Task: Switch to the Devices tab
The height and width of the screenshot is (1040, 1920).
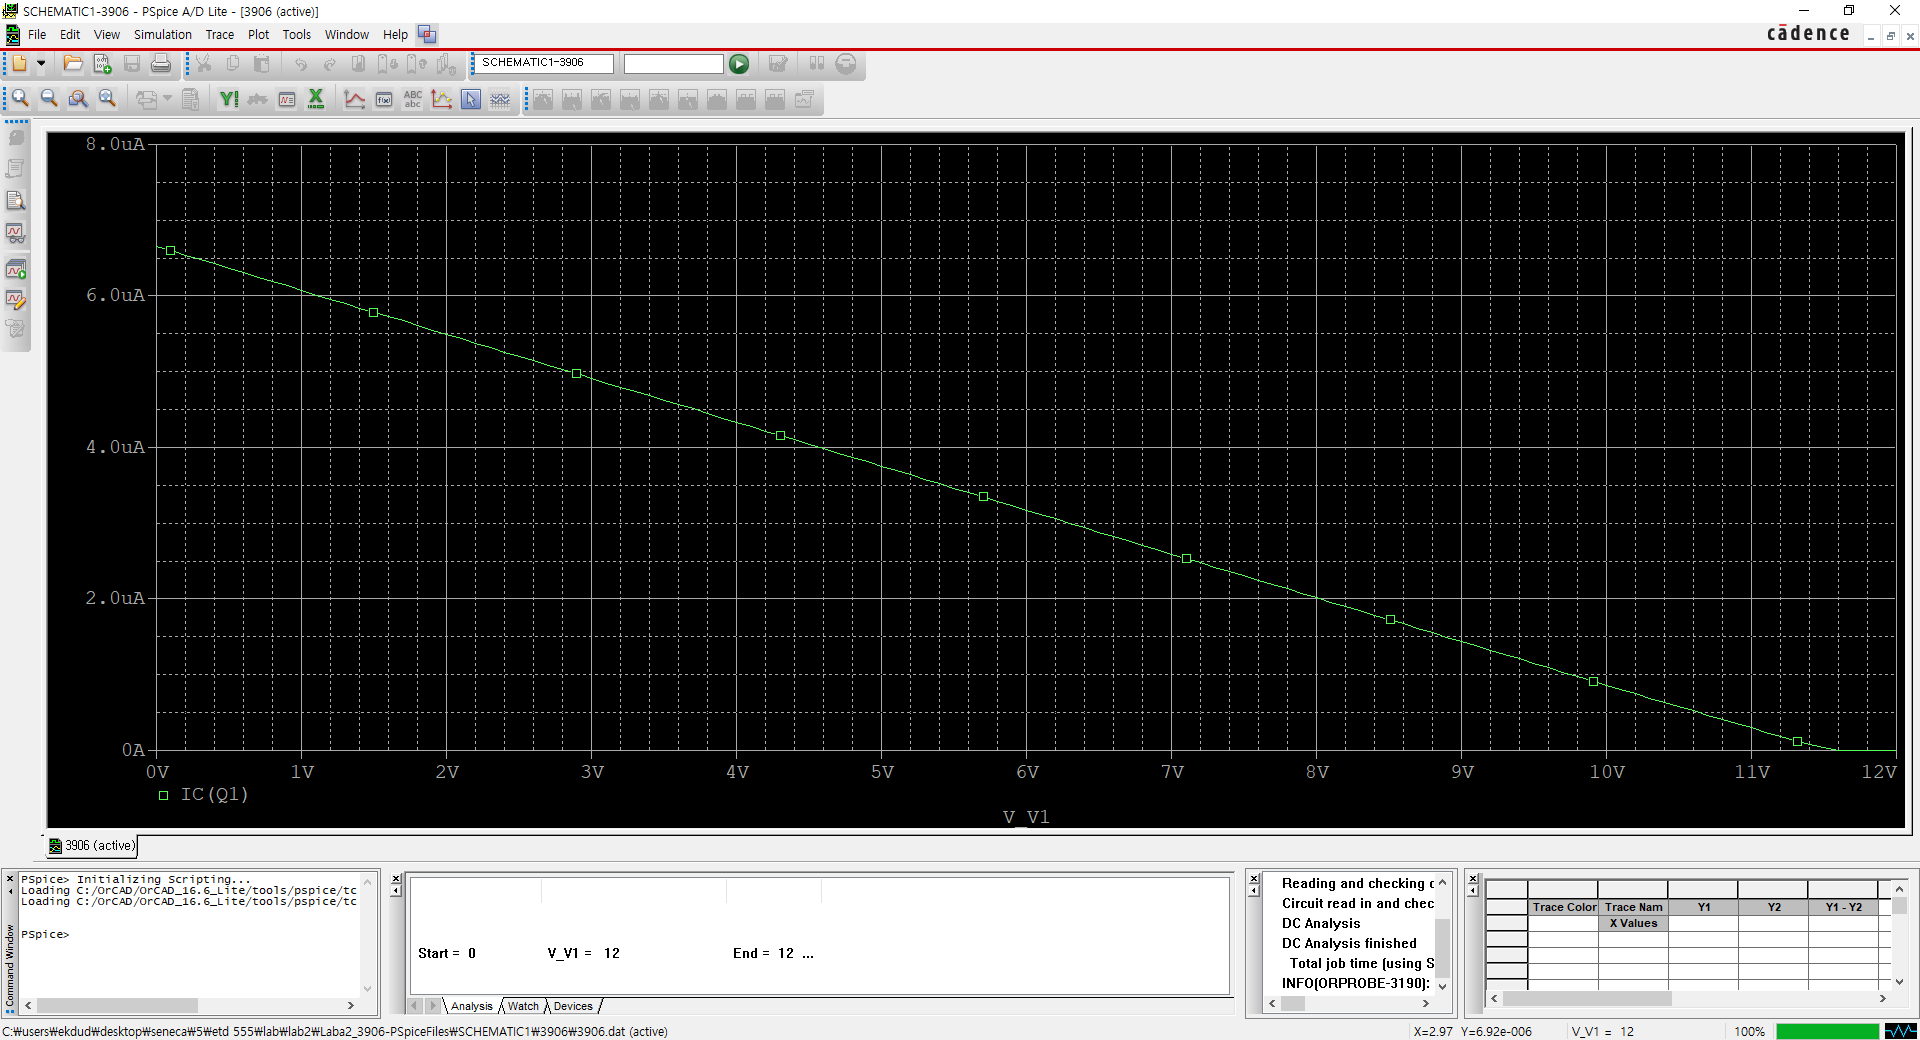Action: [x=573, y=1006]
